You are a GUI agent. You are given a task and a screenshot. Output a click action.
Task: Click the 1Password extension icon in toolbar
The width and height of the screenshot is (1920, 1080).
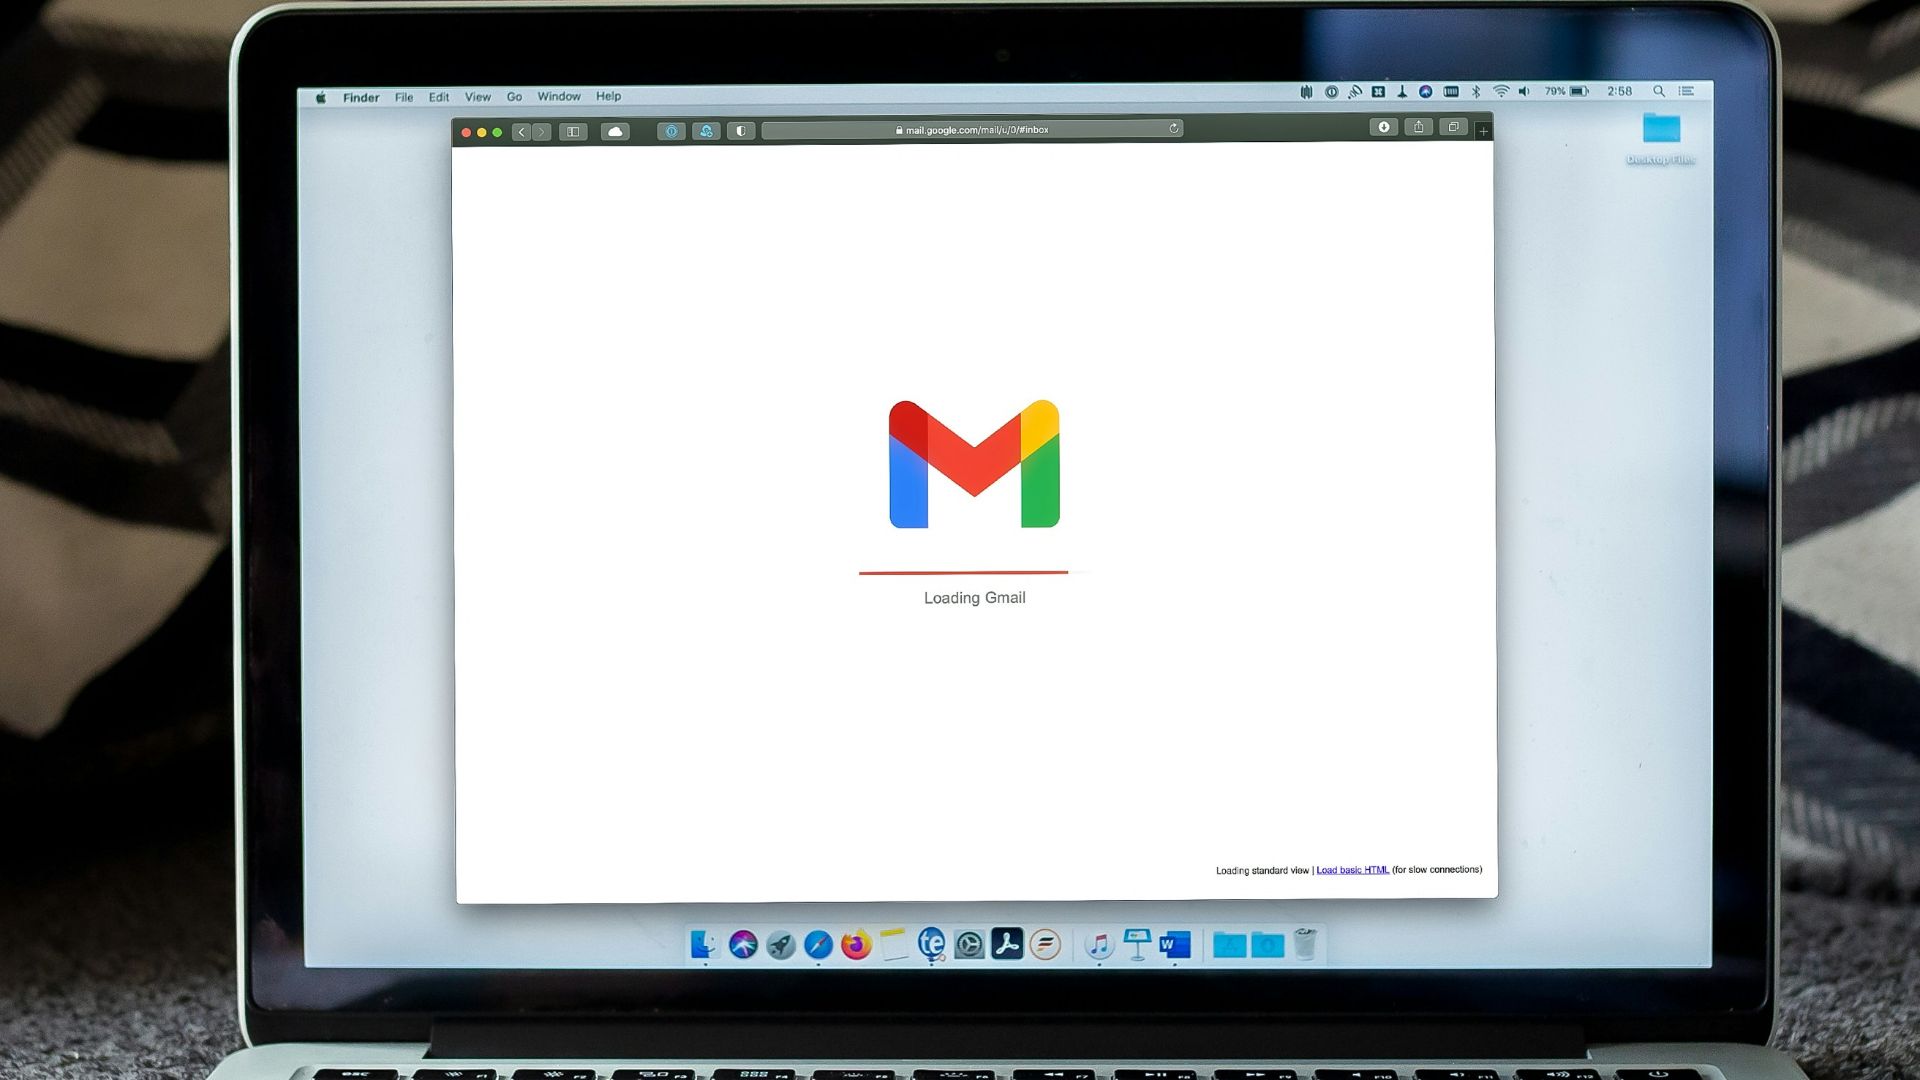pyautogui.click(x=671, y=131)
